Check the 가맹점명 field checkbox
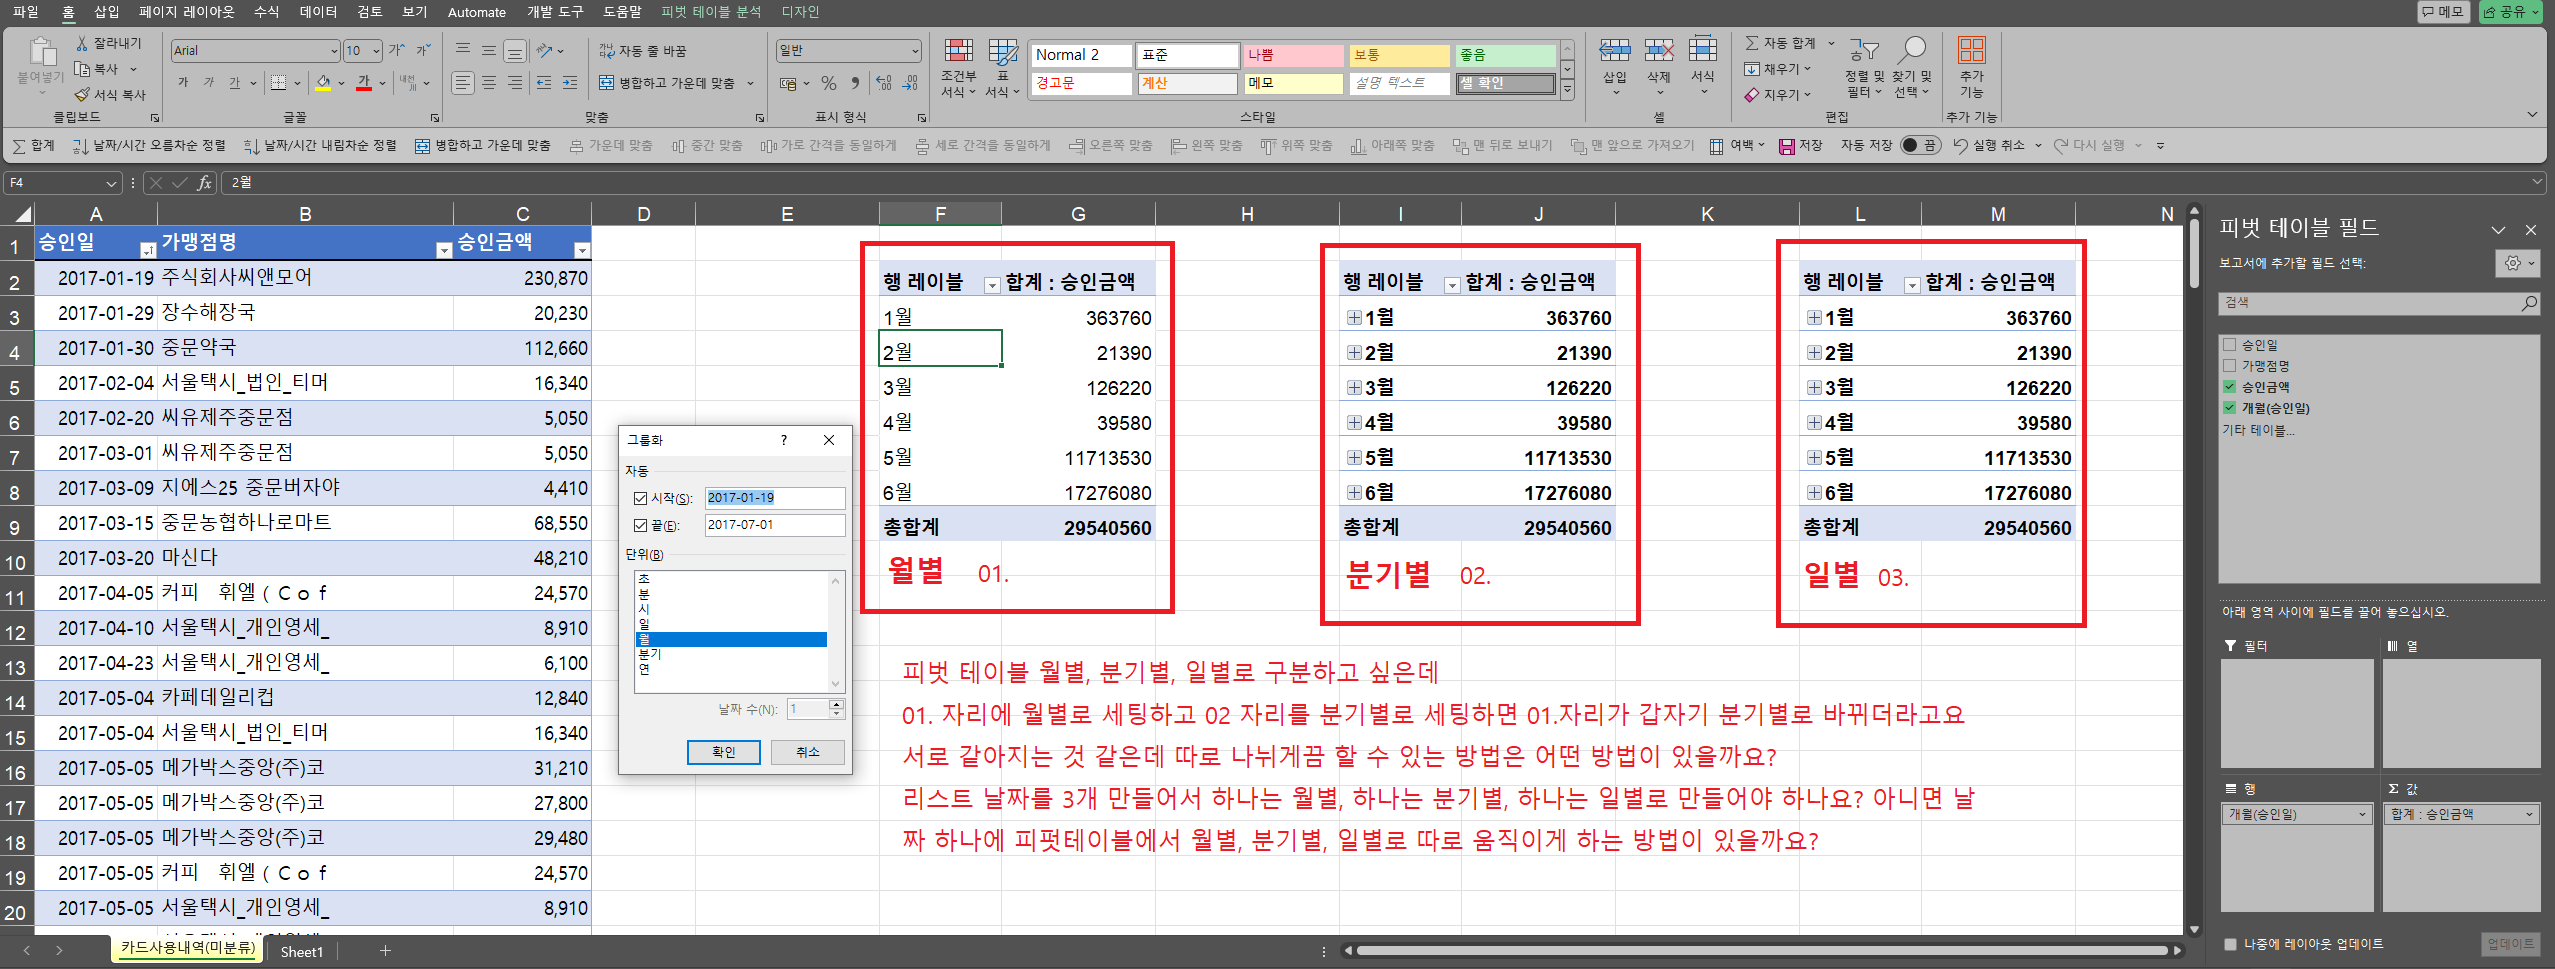This screenshot has height=969, width=2555. tap(2229, 366)
